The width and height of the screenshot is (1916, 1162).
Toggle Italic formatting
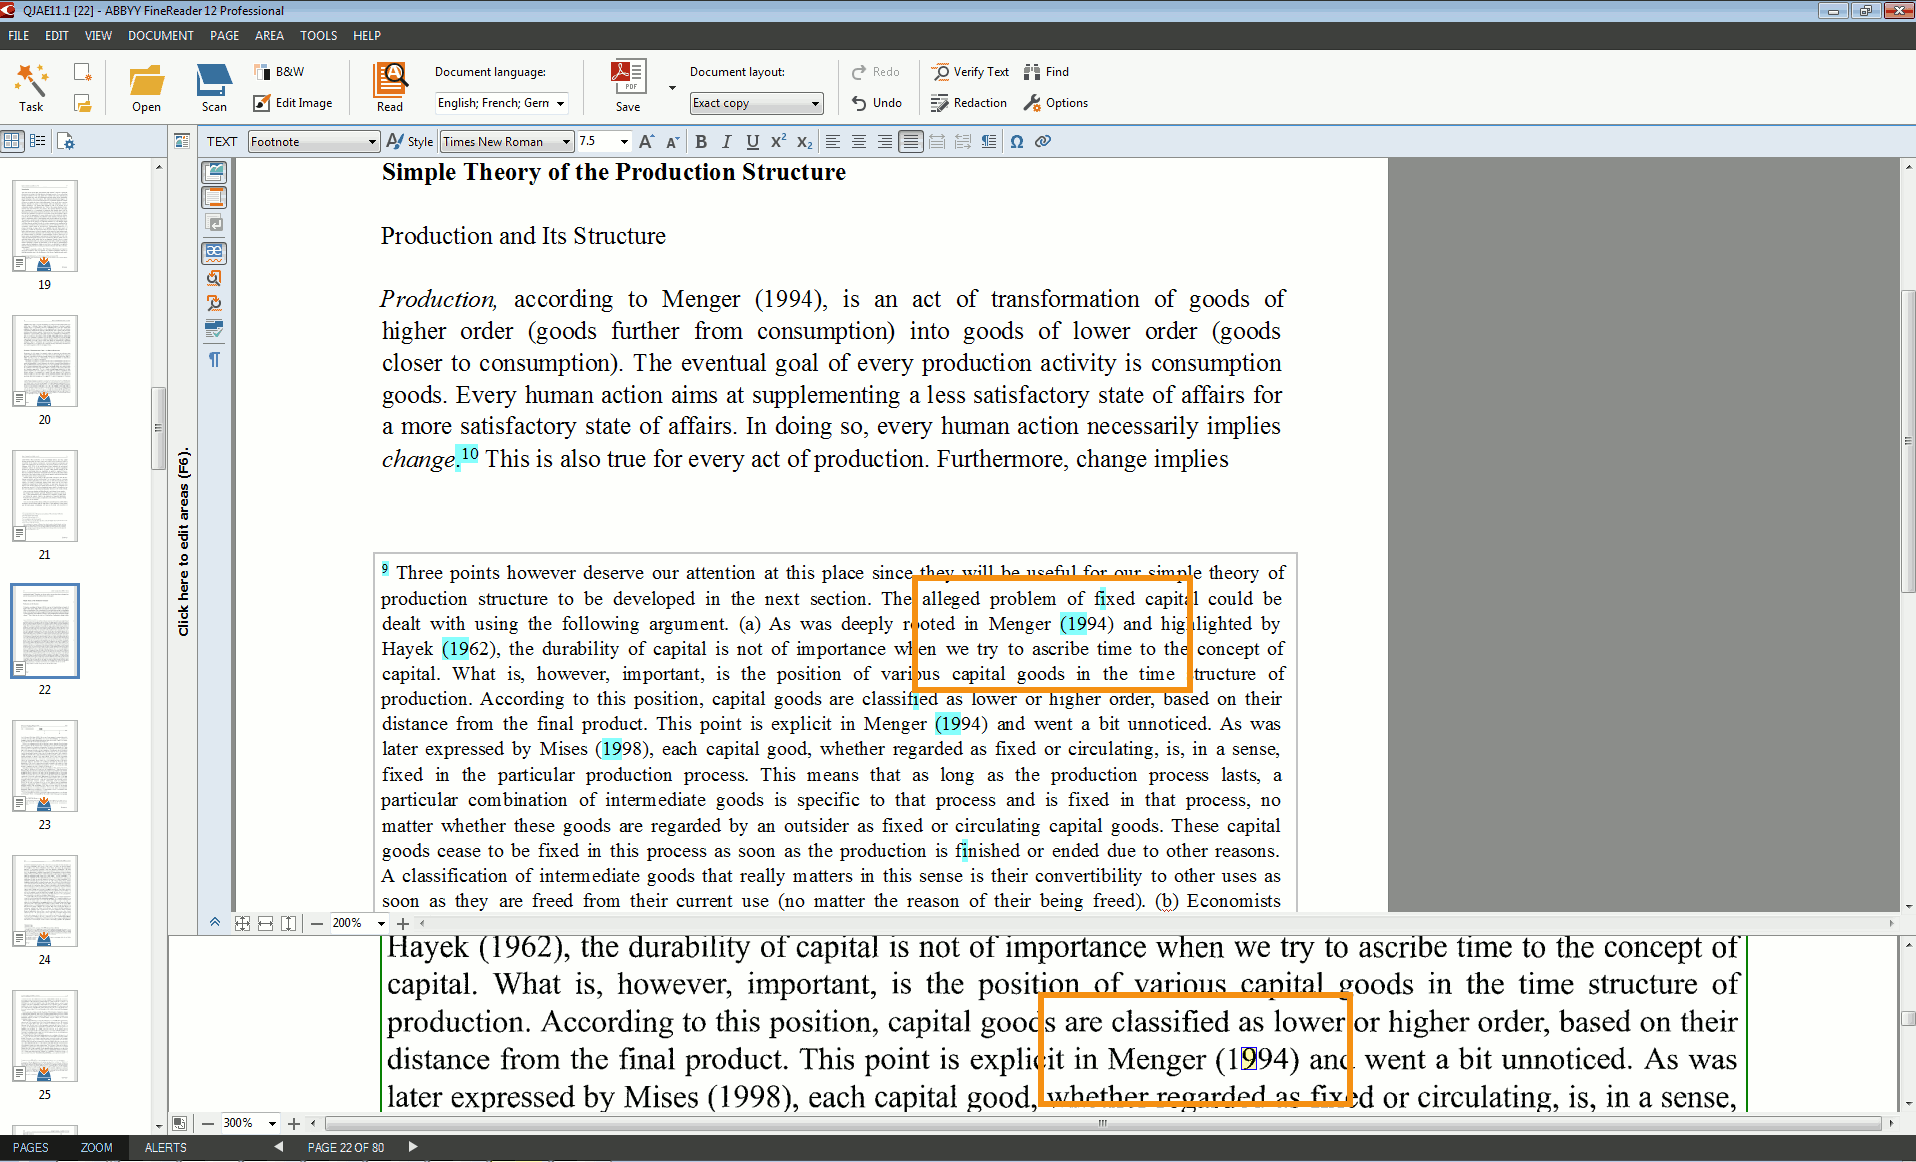[x=727, y=142]
